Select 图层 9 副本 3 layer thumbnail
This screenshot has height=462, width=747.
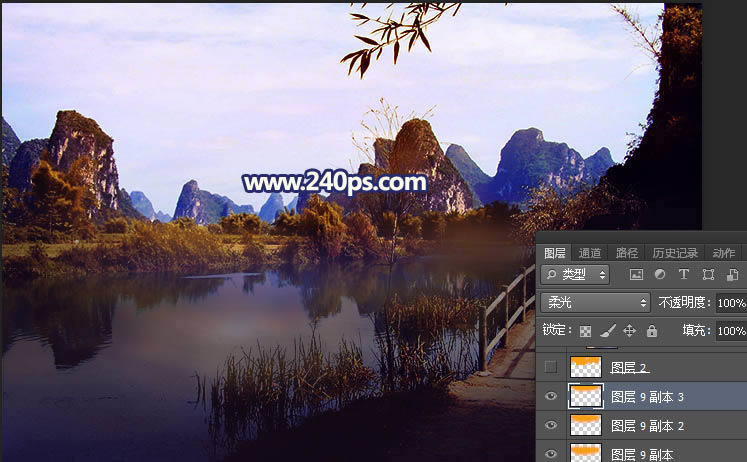pyautogui.click(x=584, y=397)
